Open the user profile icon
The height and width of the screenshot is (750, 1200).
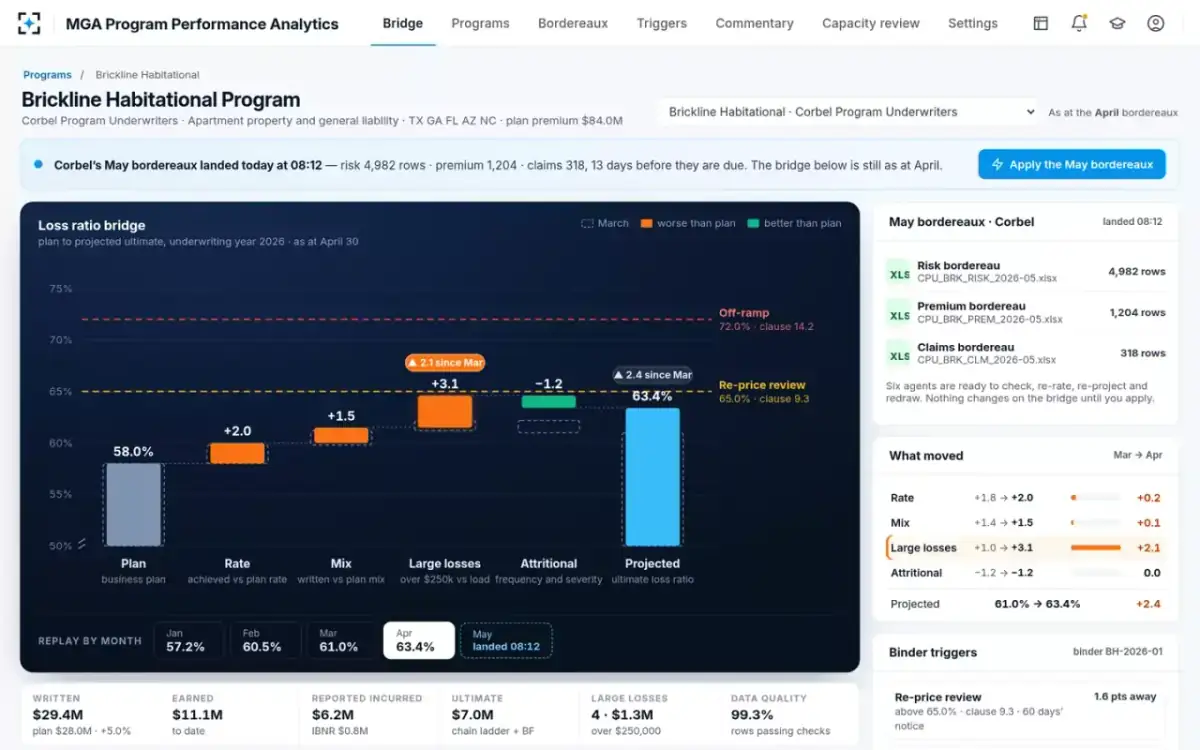[x=1156, y=23]
